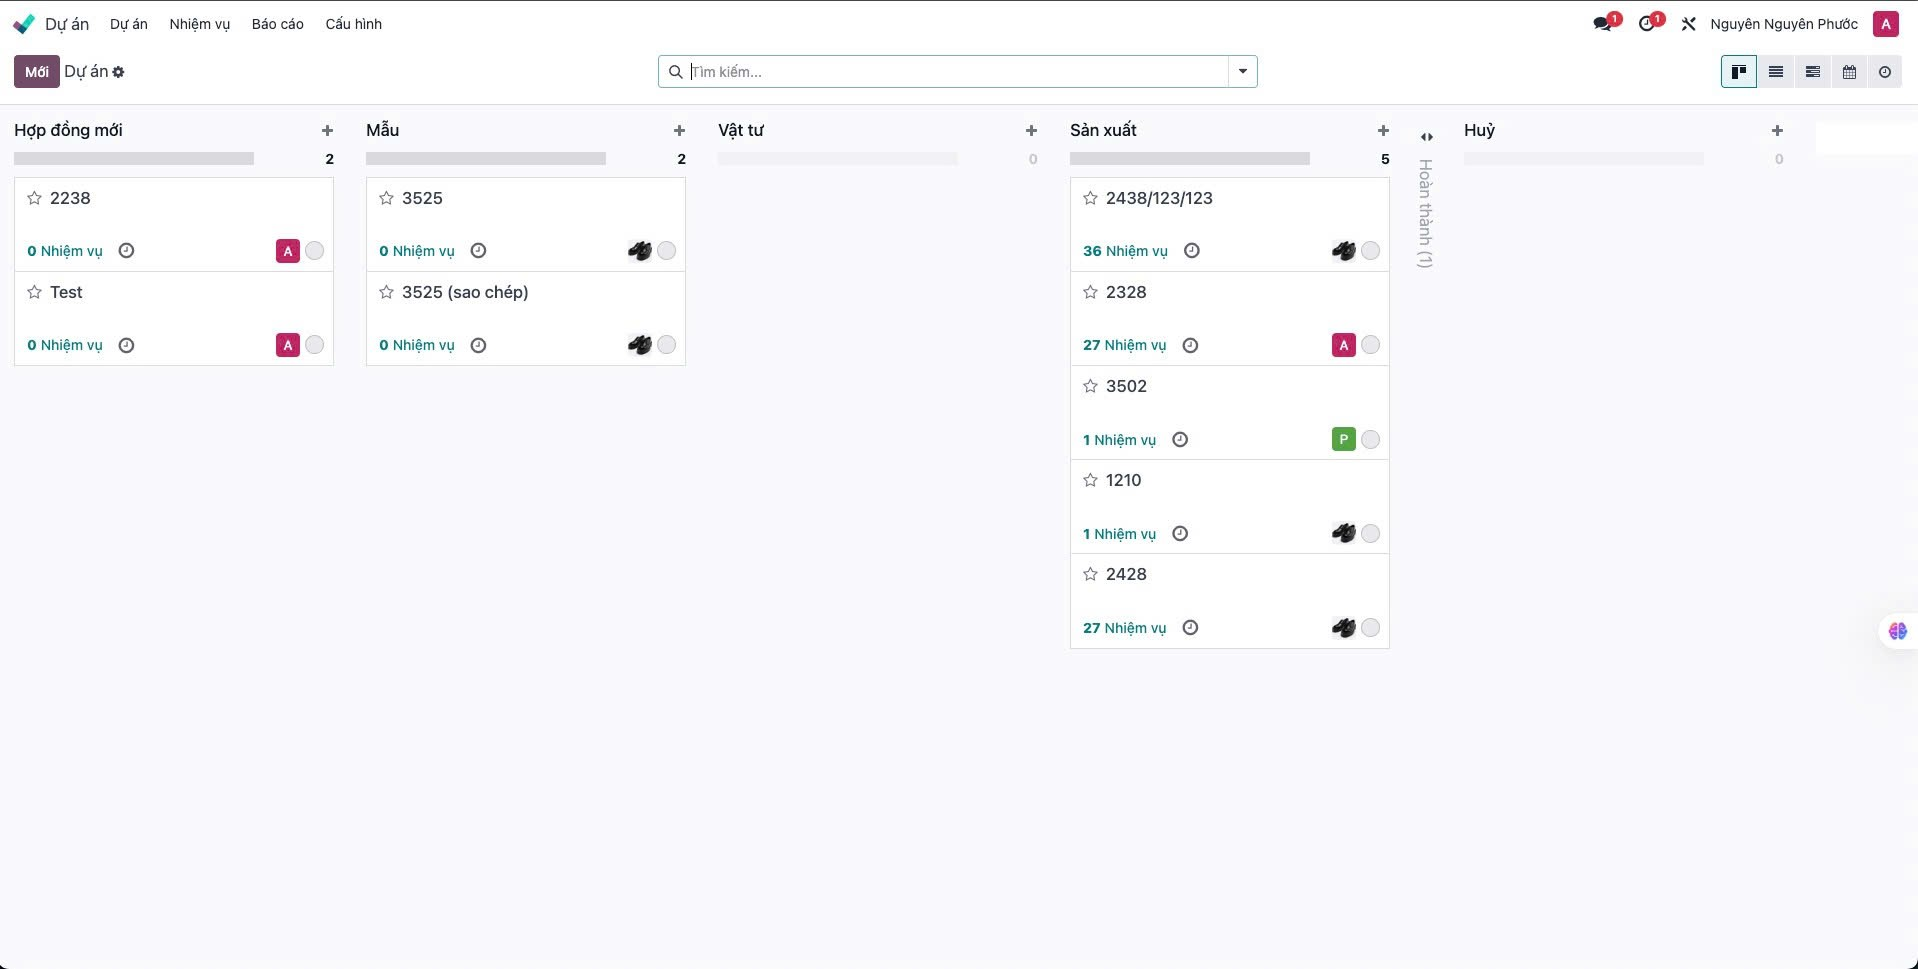Click the debug tools wrench icon

click(1688, 24)
